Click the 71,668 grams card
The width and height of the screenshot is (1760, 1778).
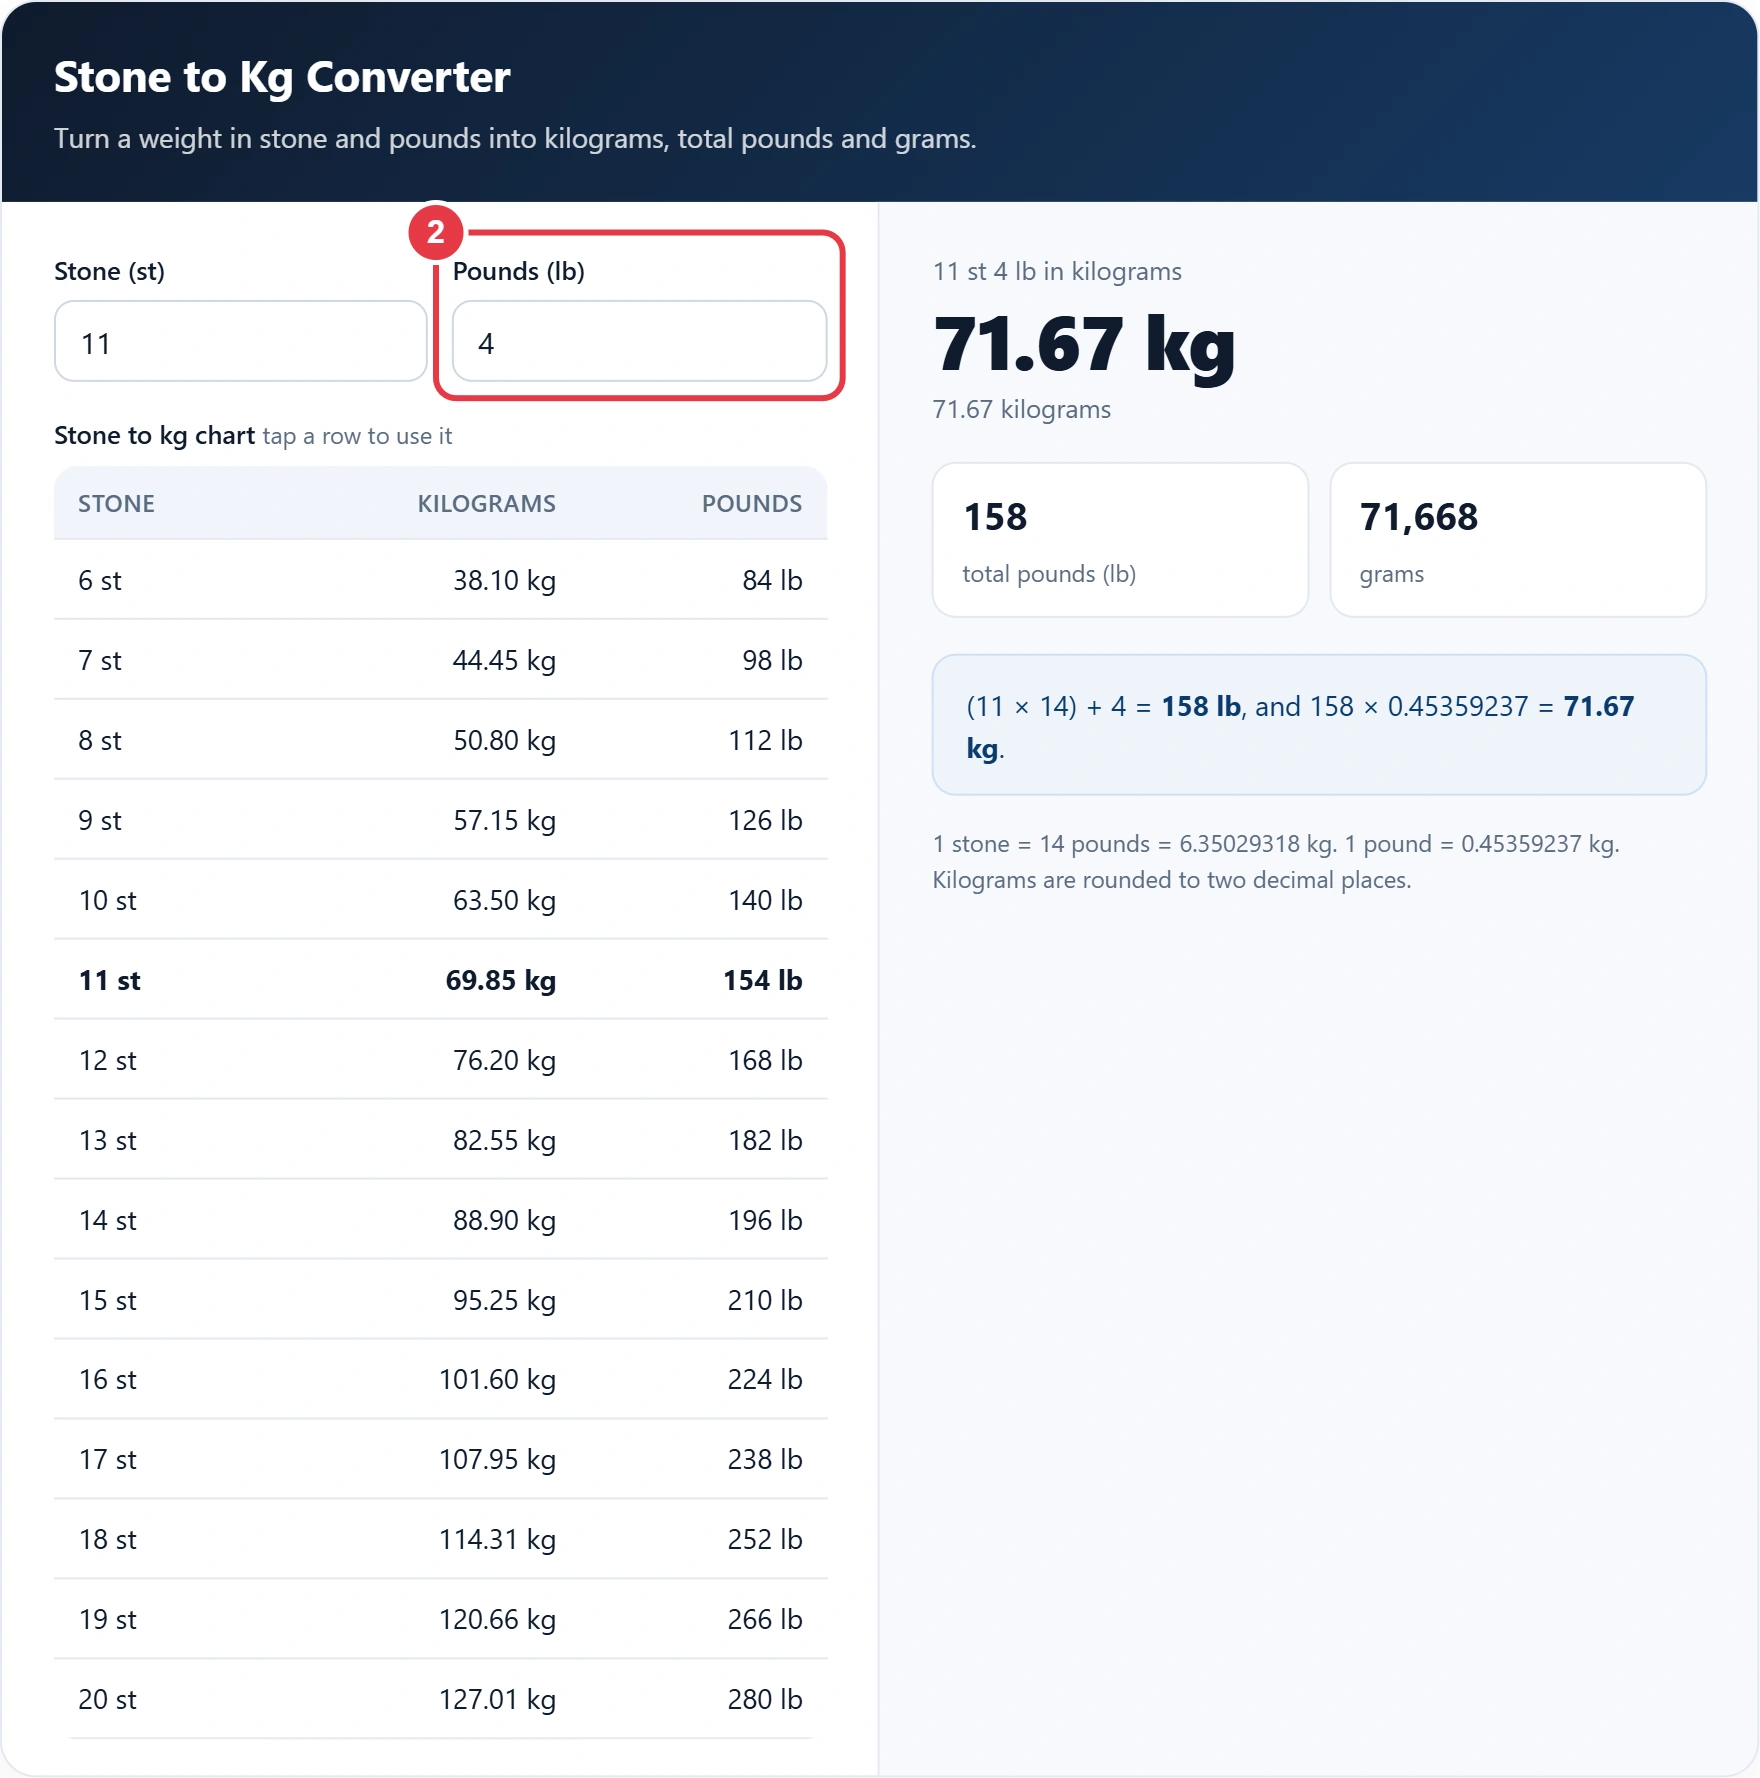pos(1518,540)
